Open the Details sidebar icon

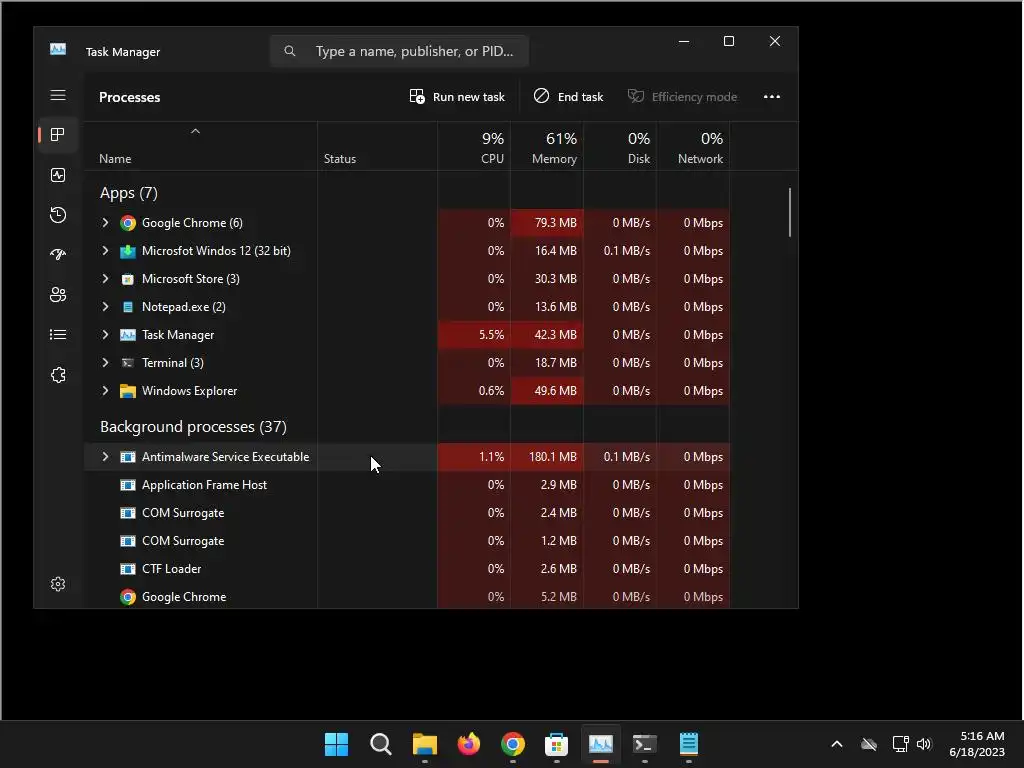58,335
